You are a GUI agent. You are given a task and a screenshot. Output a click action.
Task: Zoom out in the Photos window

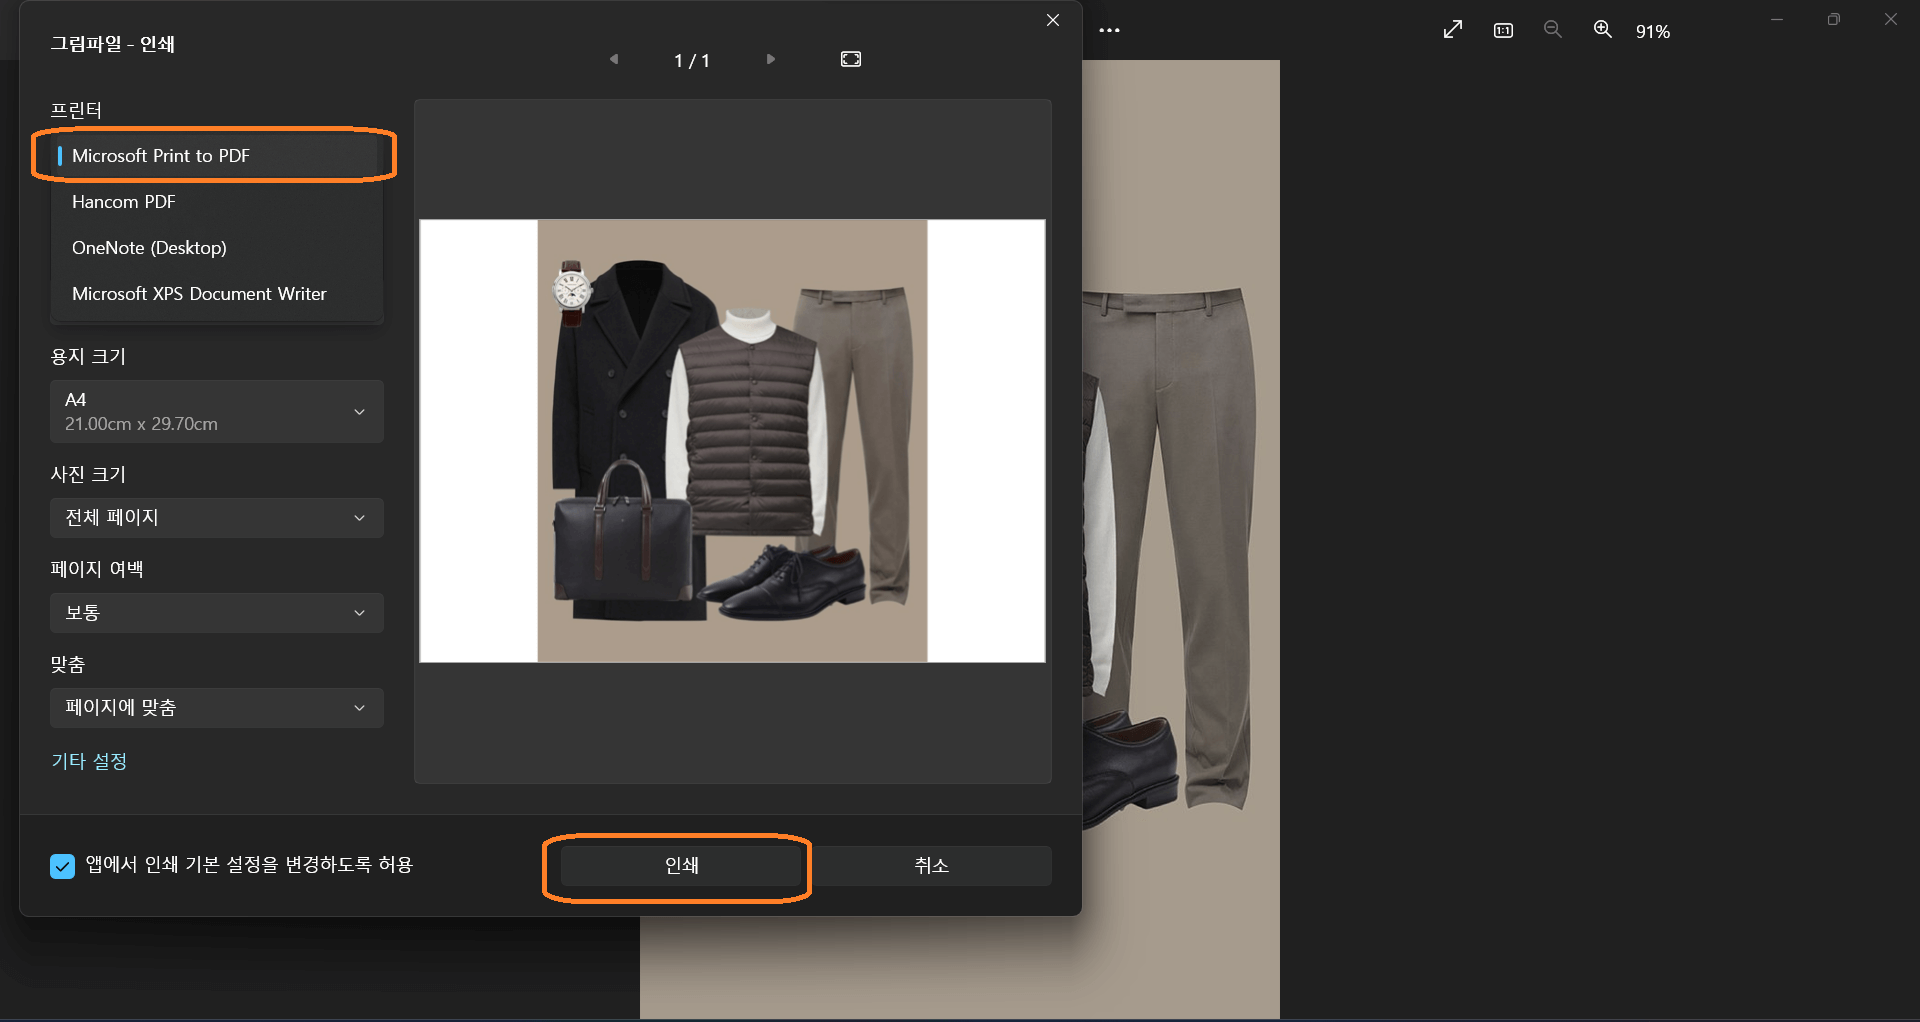1553,30
